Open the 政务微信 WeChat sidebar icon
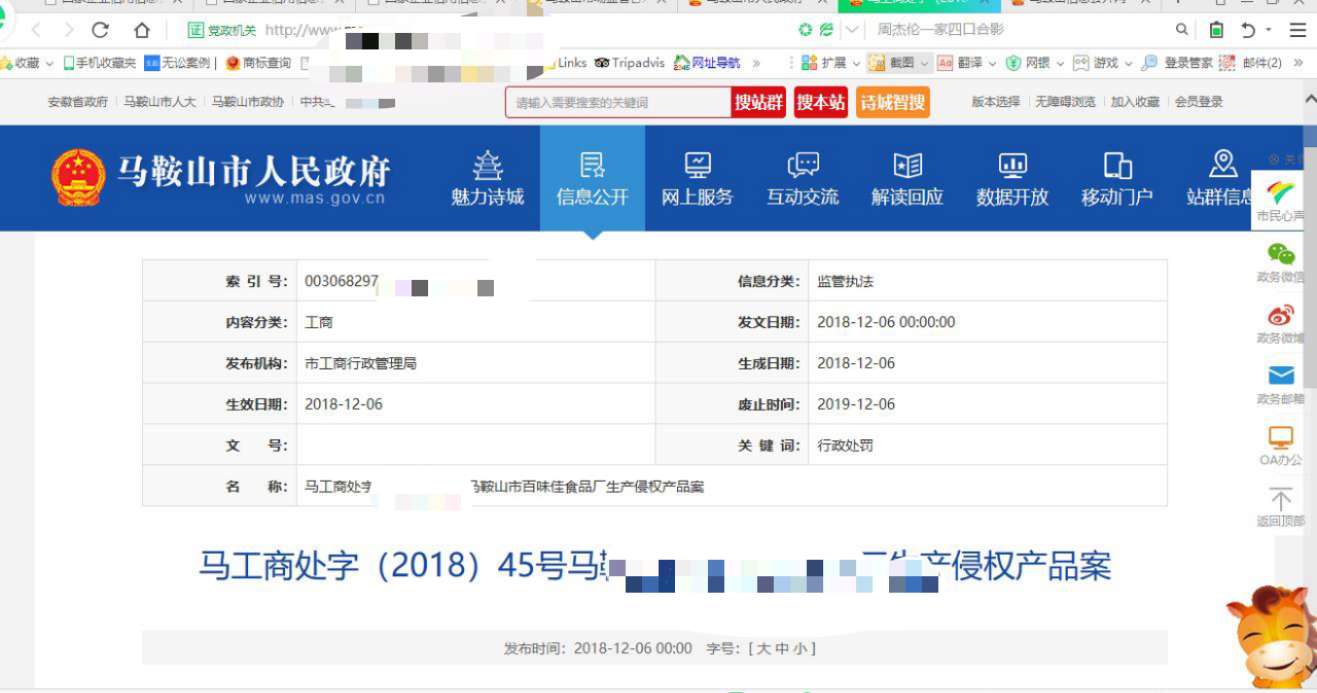The height and width of the screenshot is (693, 1317). [x=1283, y=255]
